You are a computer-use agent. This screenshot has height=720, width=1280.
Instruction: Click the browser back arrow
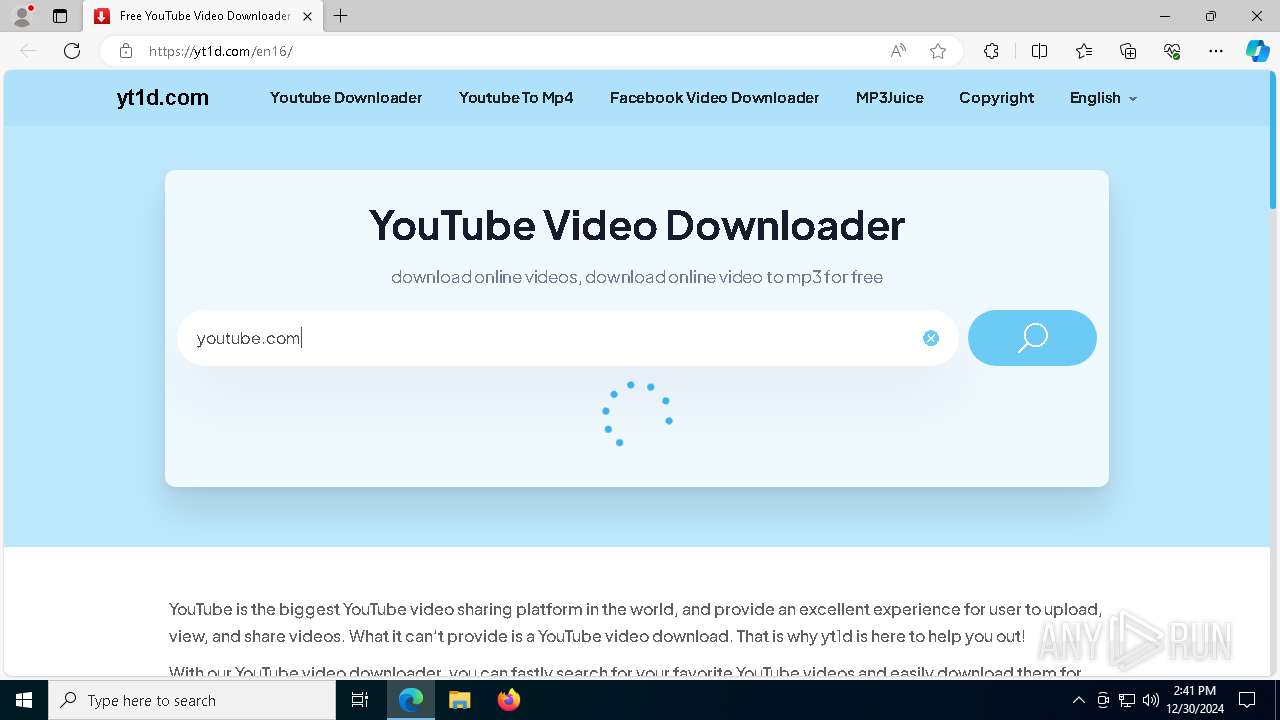point(28,51)
